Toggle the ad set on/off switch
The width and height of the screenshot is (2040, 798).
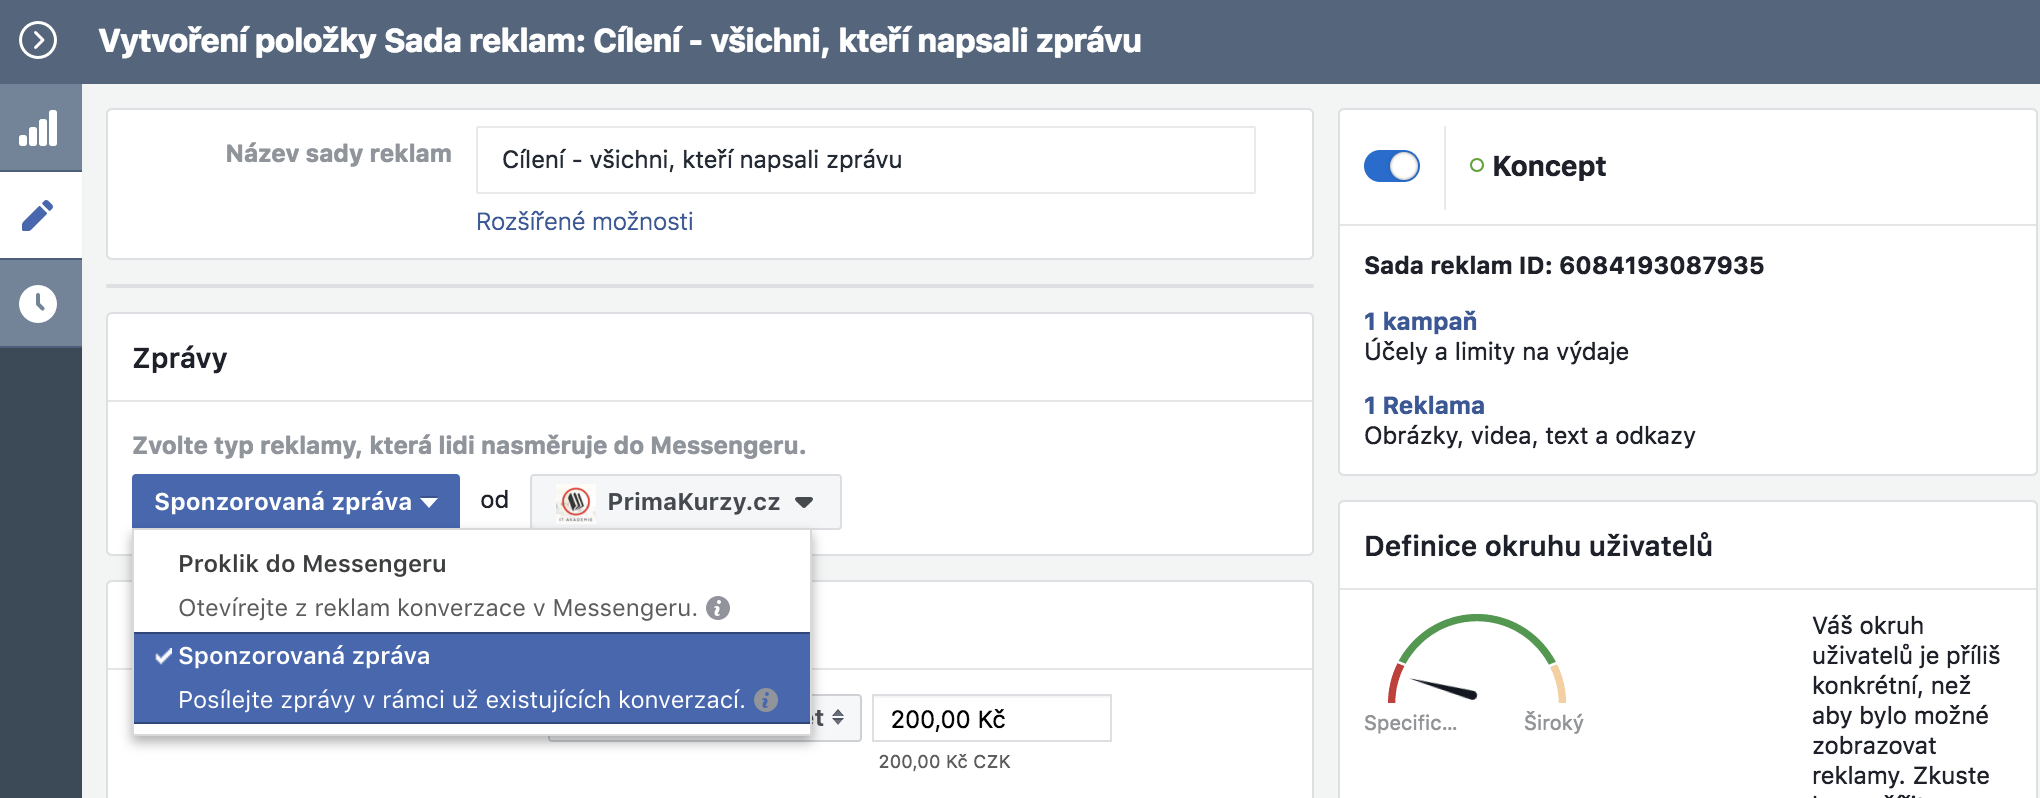1391,166
